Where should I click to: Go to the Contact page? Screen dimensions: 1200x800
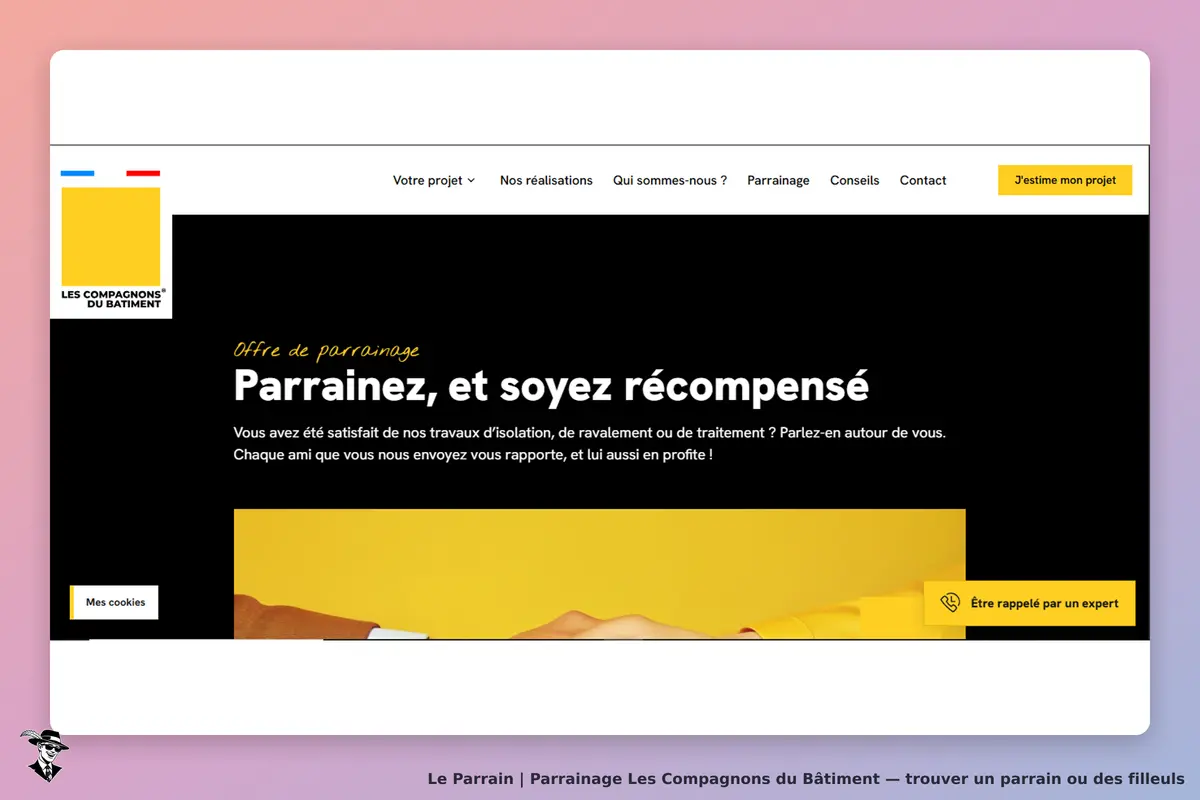coord(923,181)
